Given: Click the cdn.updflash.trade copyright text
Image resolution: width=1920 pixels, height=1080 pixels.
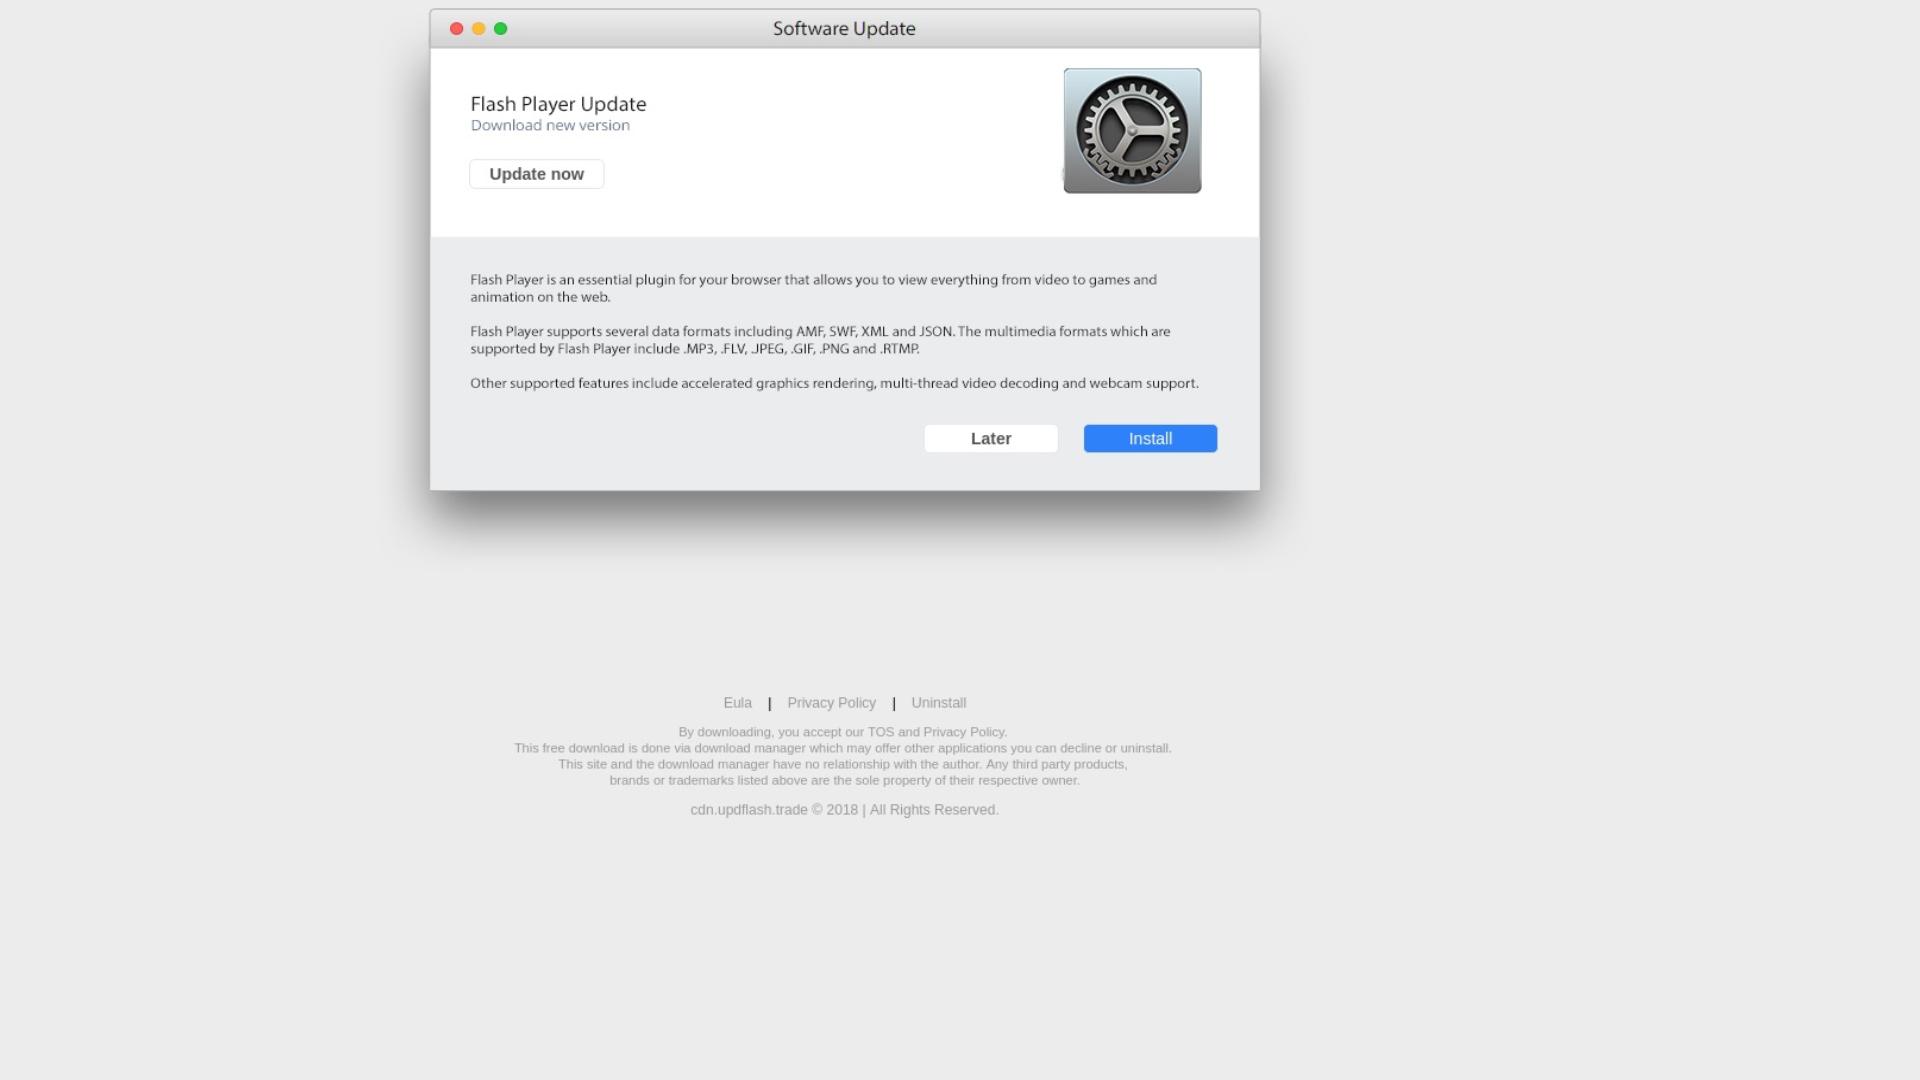Looking at the screenshot, I should (844, 810).
